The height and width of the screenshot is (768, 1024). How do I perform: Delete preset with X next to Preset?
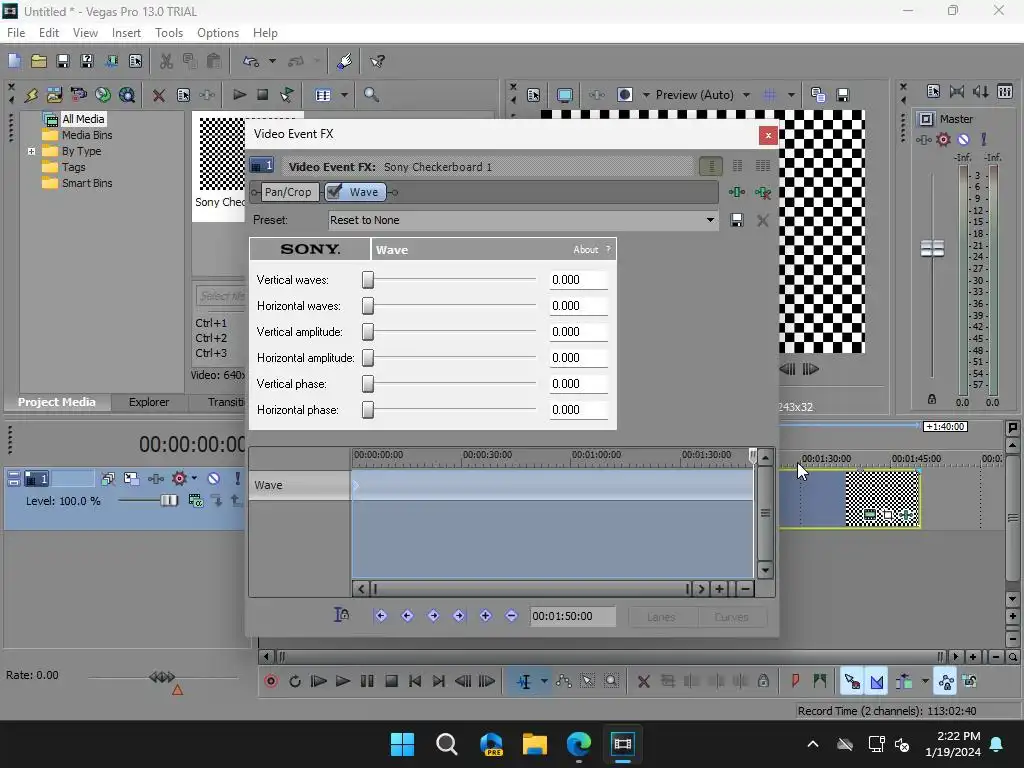762,220
